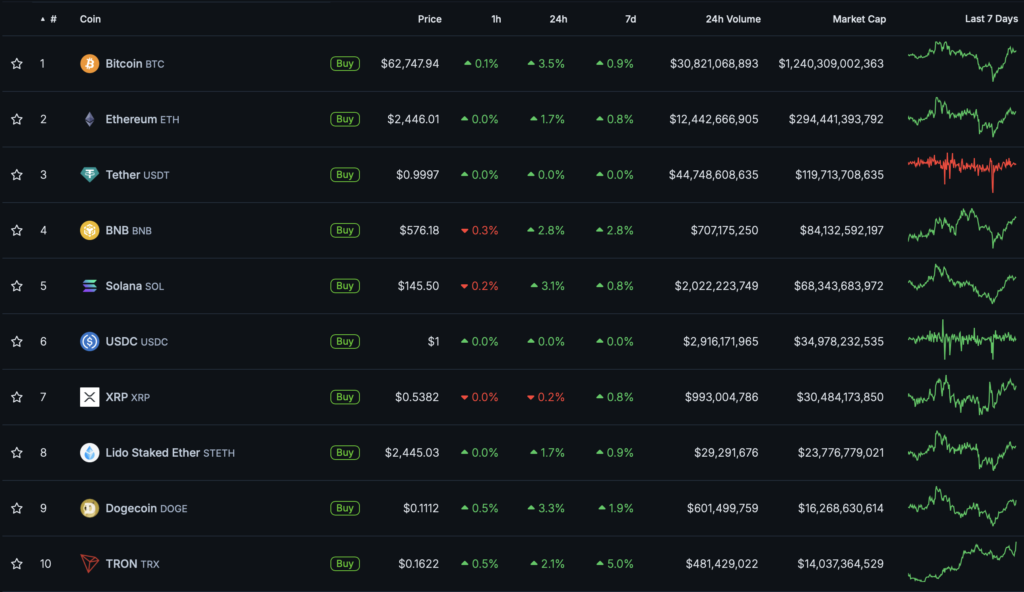
Task: Sort by 7d change column header
Action: [629, 19]
